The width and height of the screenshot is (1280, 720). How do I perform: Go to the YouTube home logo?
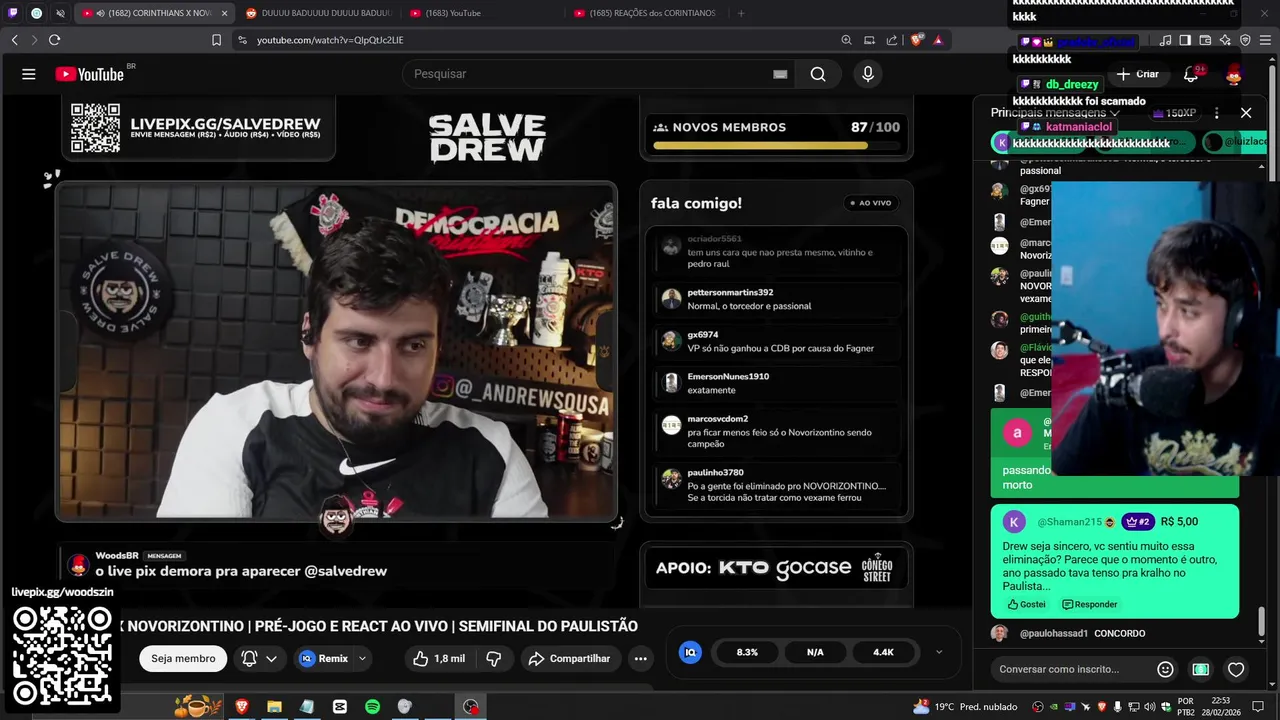[90, 74]
